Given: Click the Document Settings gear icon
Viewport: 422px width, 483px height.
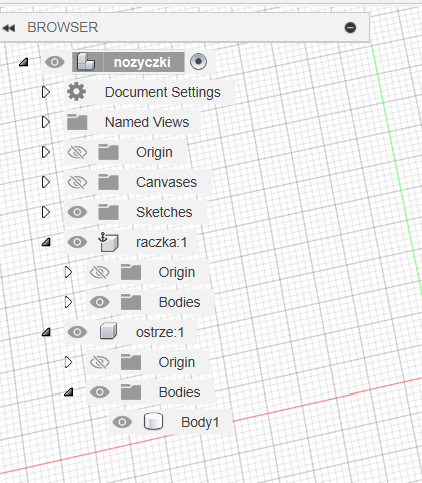Looking at the screenshot, I should (x=77, y=92).
